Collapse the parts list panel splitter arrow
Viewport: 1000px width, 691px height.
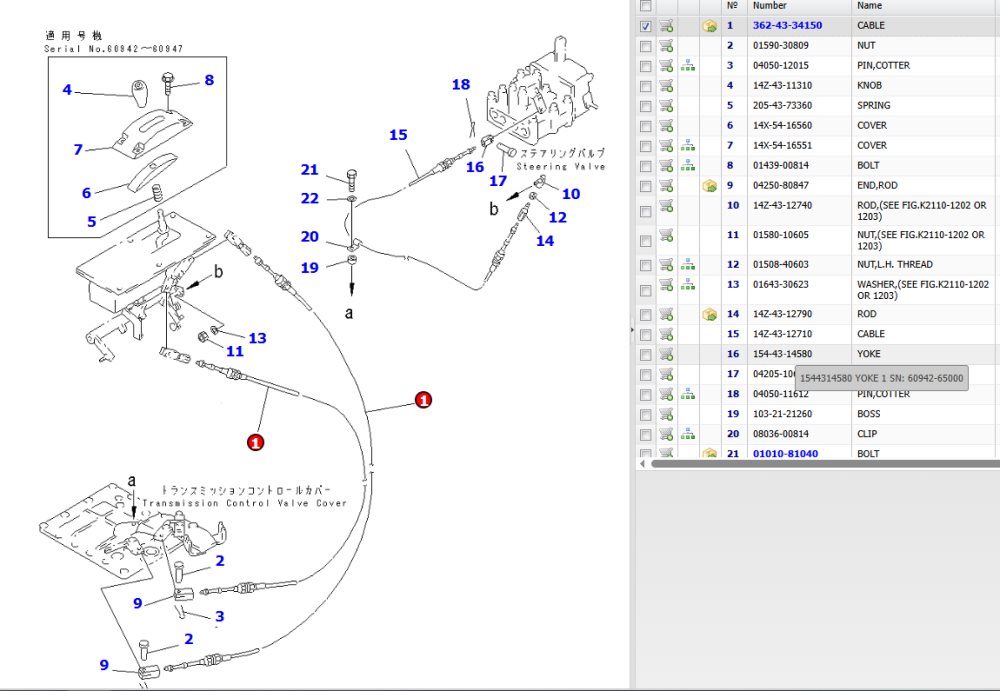632,330
